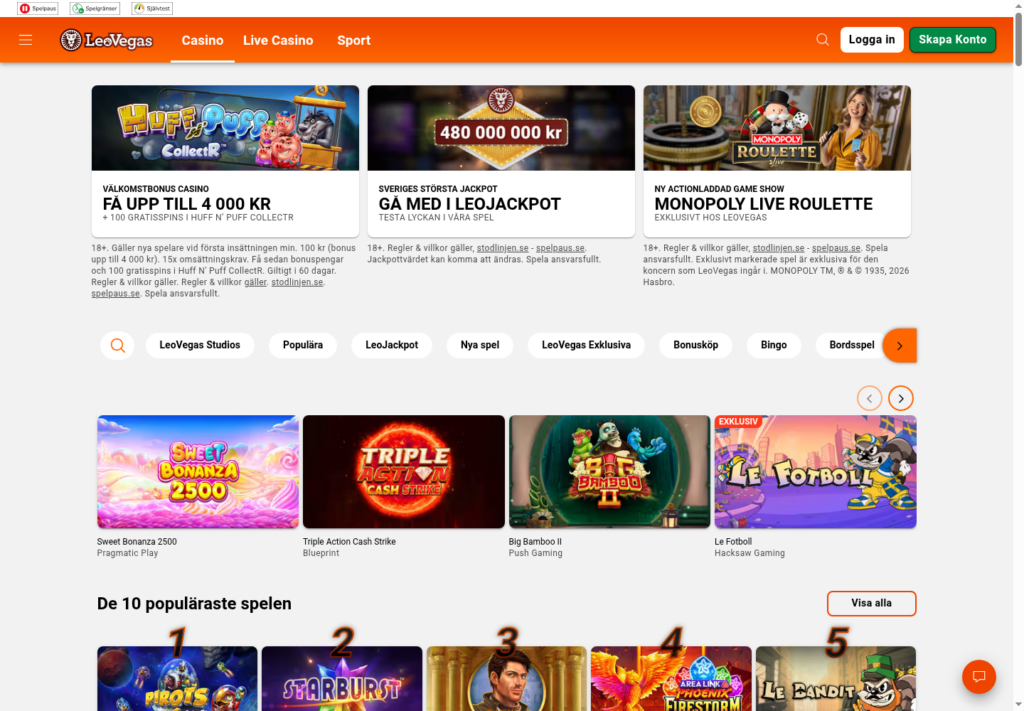
Task: Click the GÅ MED I LEOJACKPOT headline
Action: 470,204
